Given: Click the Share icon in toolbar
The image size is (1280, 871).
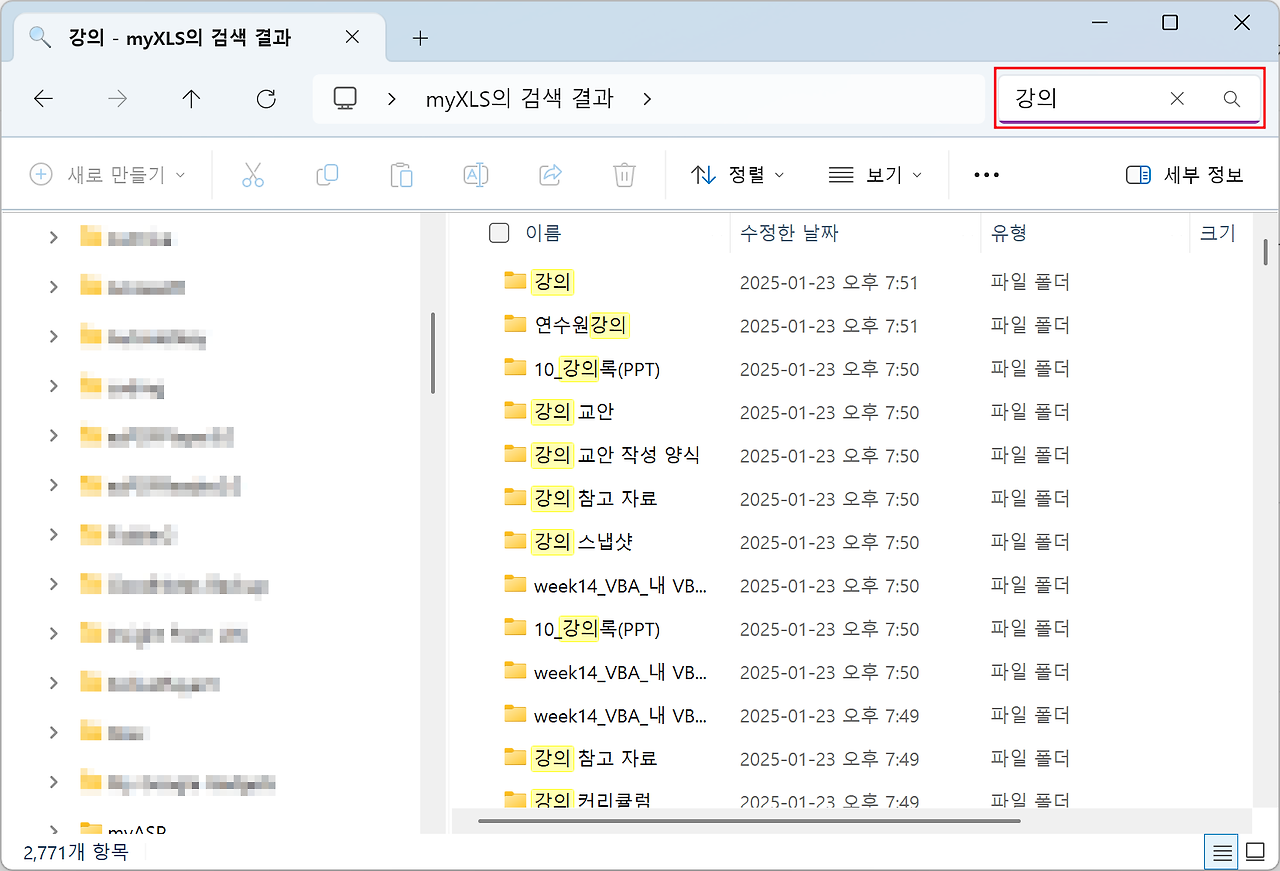Looking at the screenshot, I should 550,175.
